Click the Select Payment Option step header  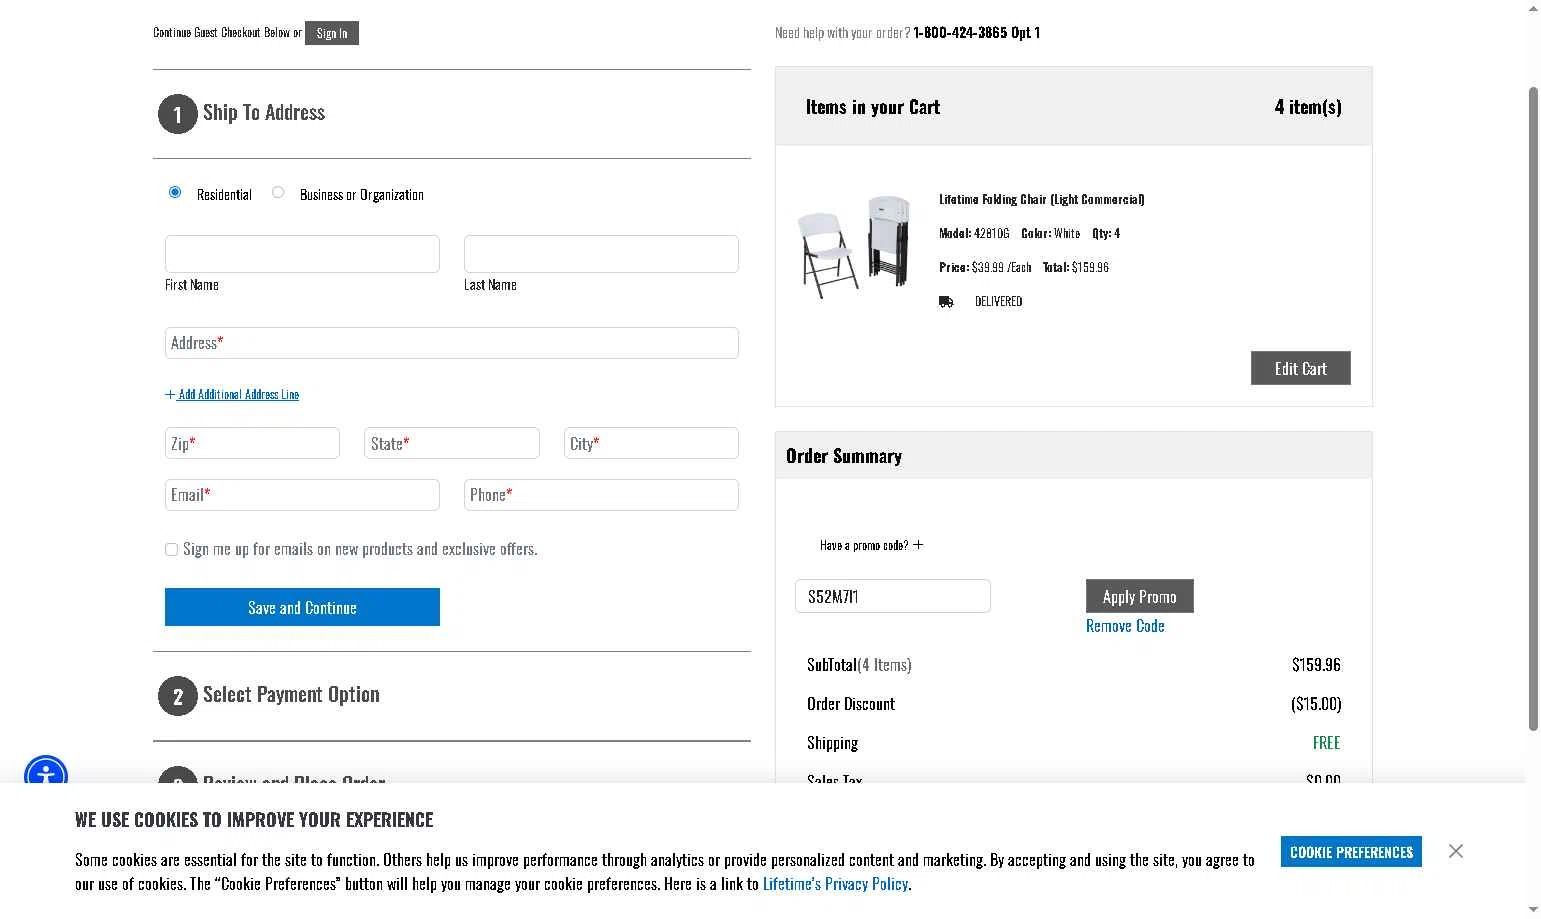pyautogui.click(x=291, y=695)
